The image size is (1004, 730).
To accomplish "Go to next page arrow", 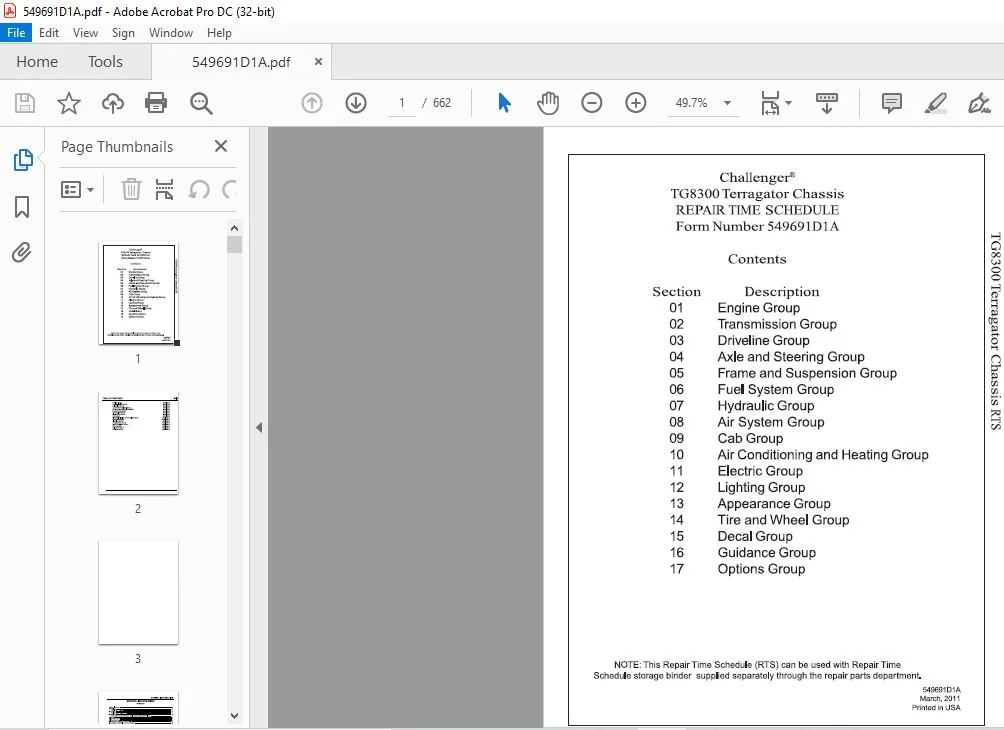I will pos(356,103).
